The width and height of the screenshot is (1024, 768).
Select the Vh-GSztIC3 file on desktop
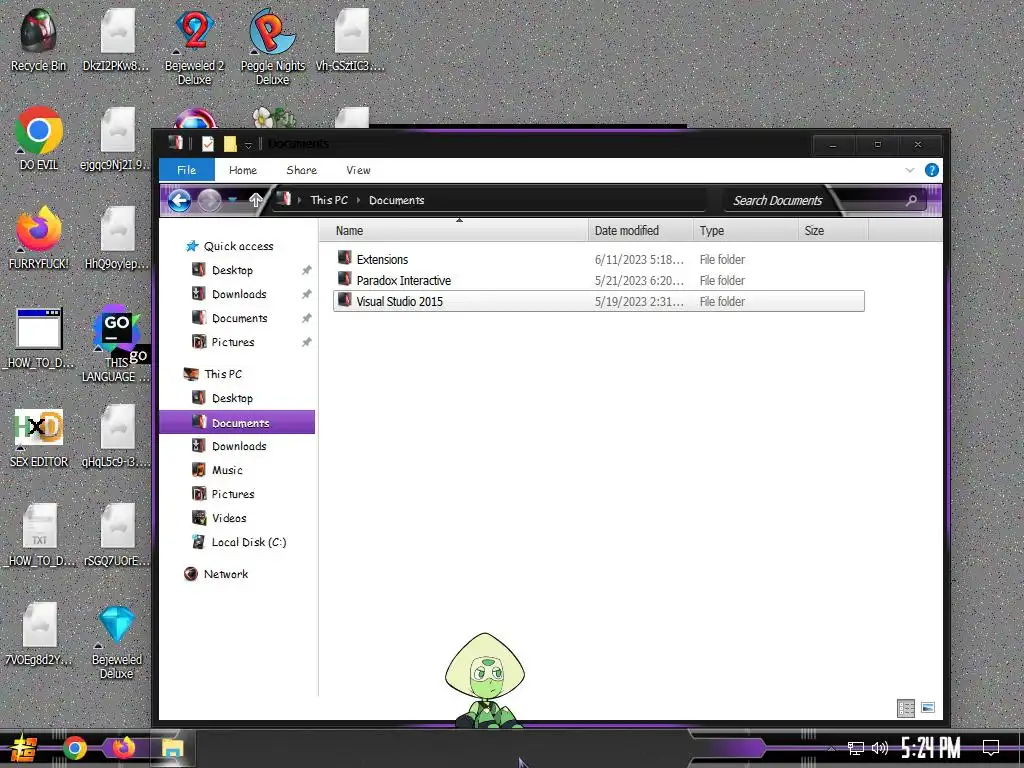click(x=351, y=39)
